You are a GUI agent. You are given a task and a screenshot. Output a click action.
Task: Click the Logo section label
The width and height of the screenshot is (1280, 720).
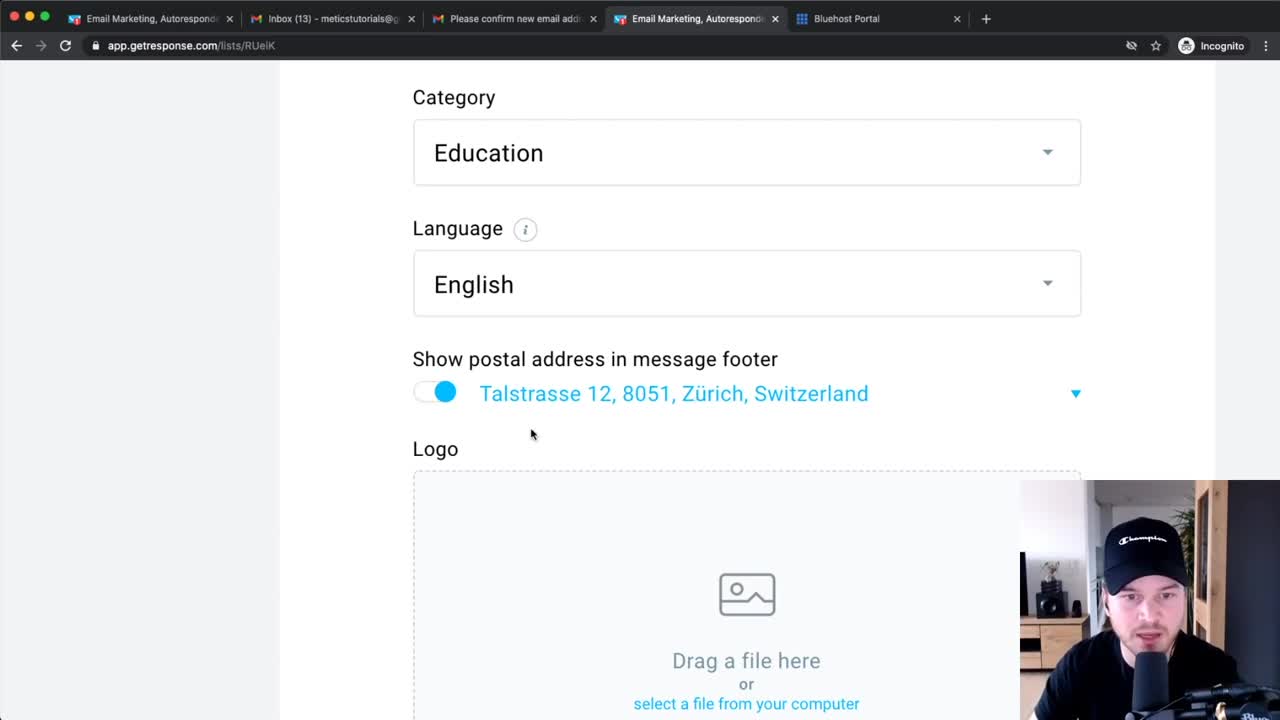point(435,449)
